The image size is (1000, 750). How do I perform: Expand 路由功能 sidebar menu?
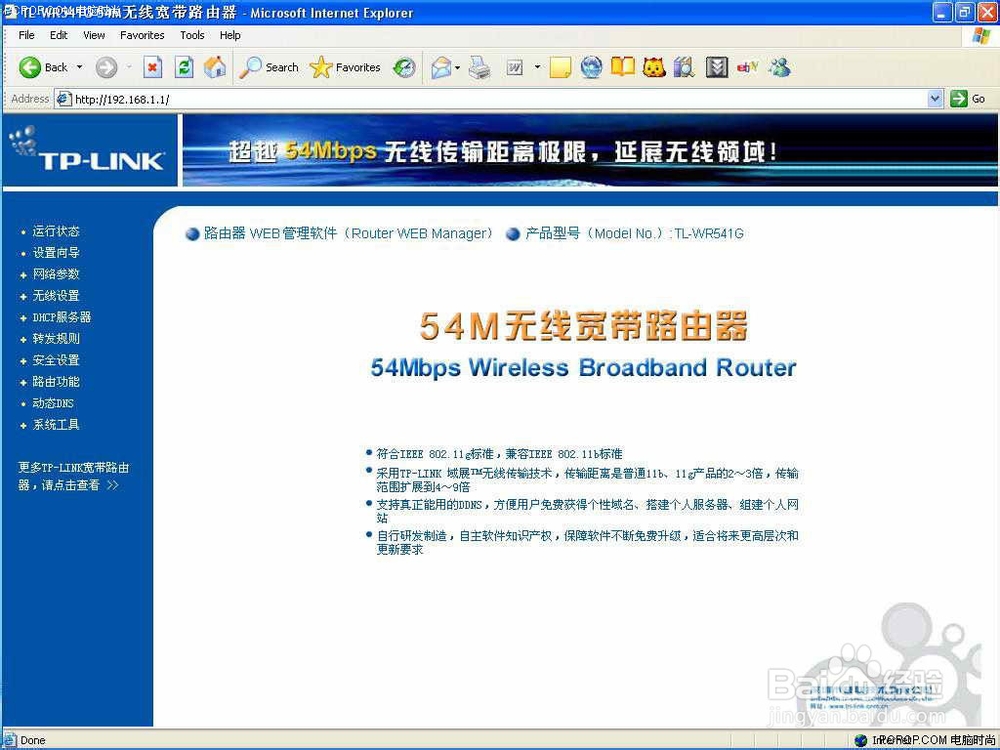(x=56, y=382)
